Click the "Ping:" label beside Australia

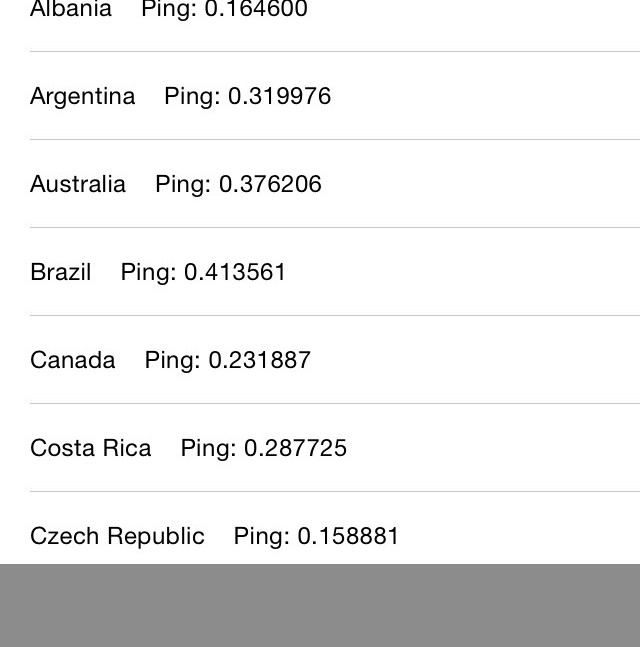tap(183, 184)
